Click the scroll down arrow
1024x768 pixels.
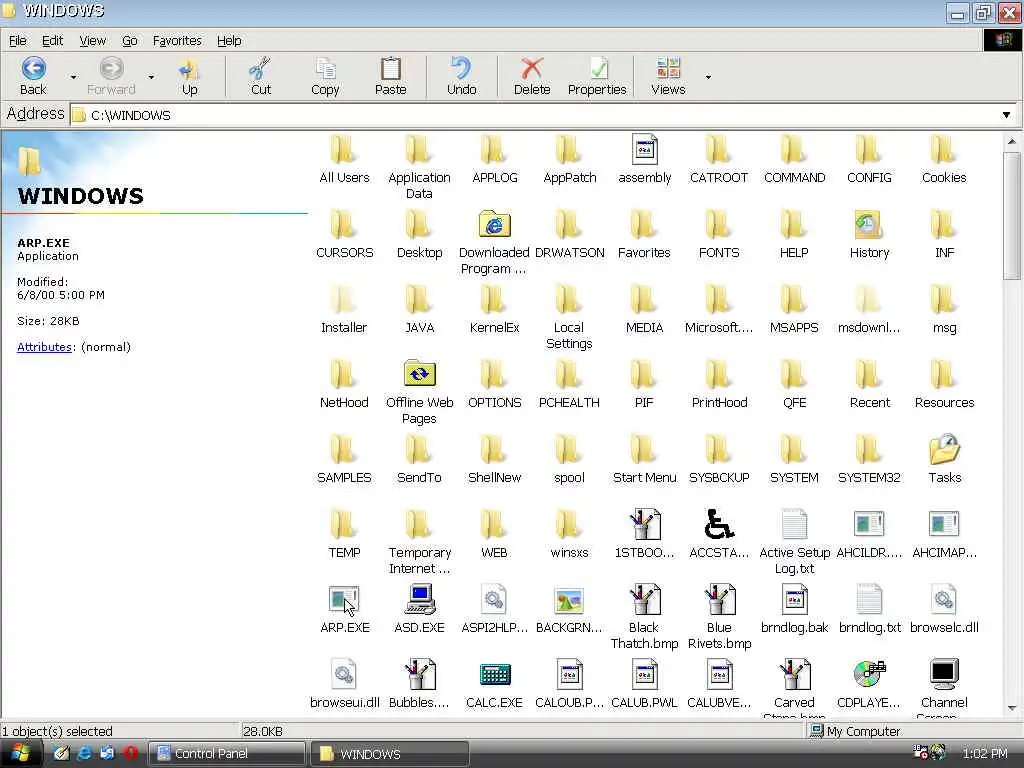coord(1012,708)
